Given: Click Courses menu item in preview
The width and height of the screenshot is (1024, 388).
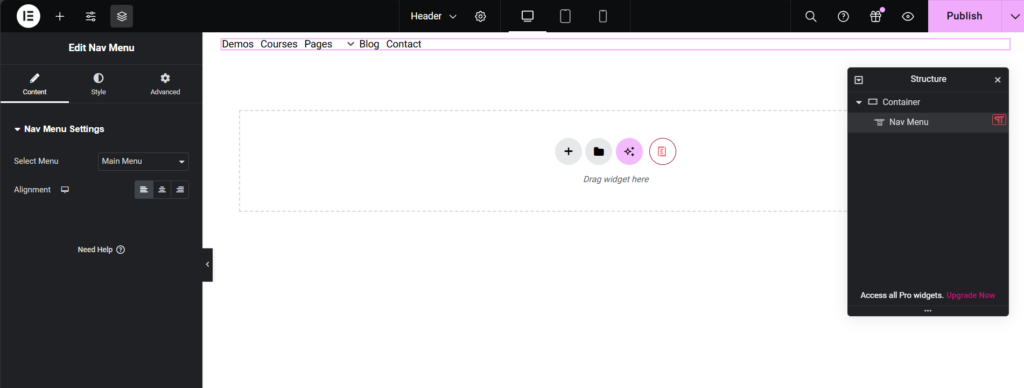Looking at the screenshot, I should point(279,44).
